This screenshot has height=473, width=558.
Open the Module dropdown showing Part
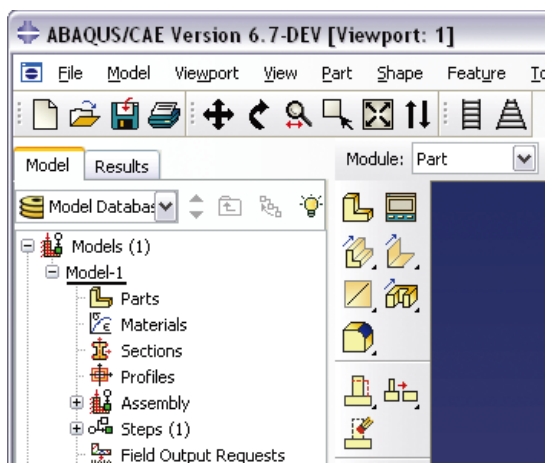[475, 159]
